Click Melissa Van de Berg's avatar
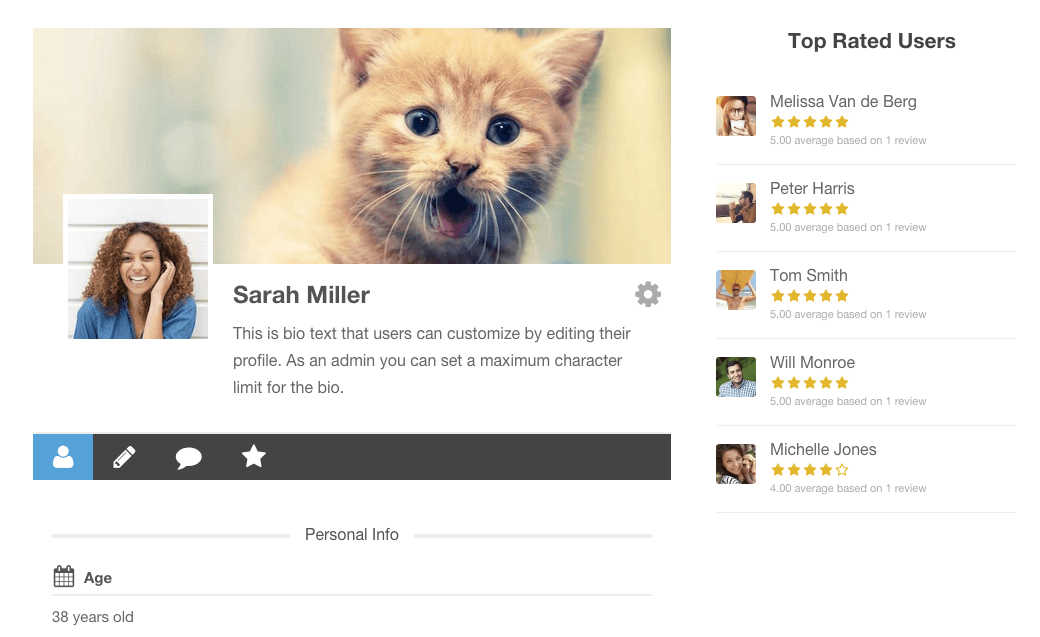Viewport: 1040px width, 637px height. tap(736, 116)
